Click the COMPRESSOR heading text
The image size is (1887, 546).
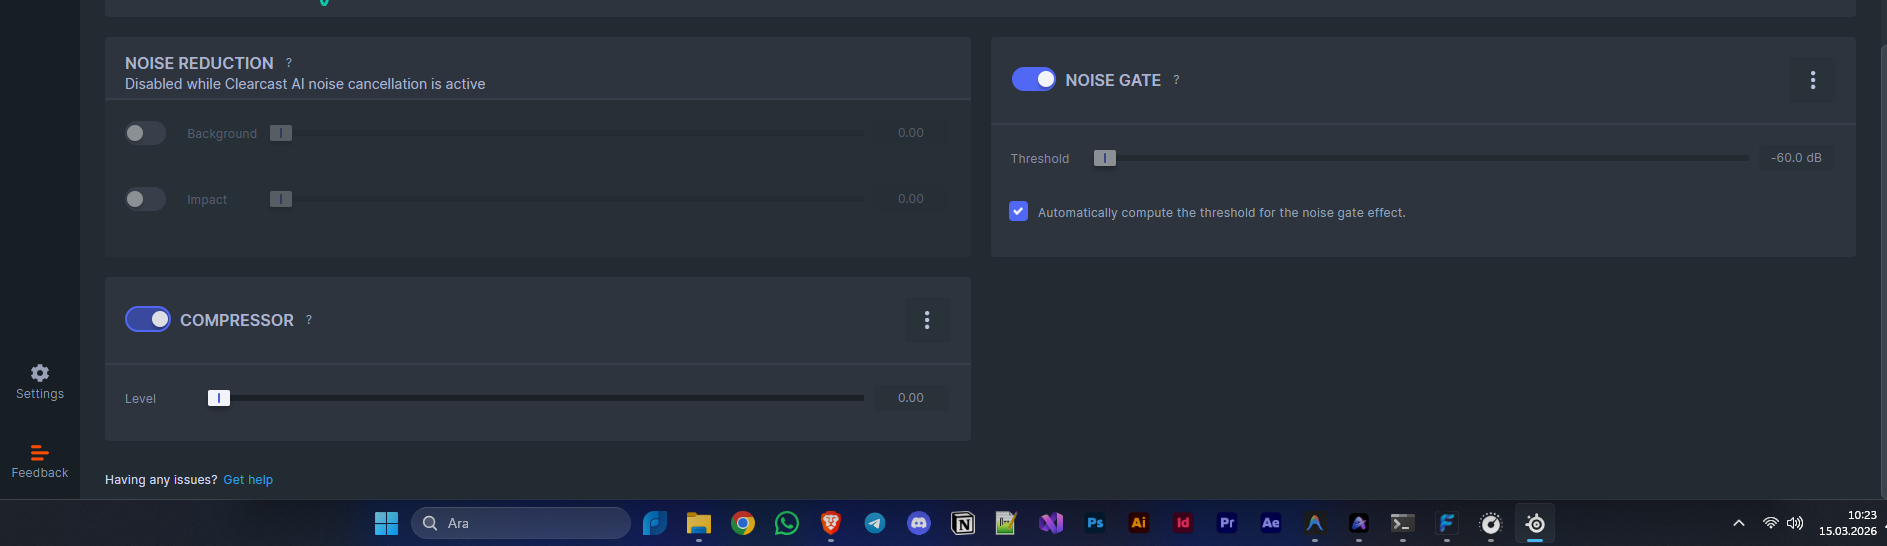tap(237, 320)
